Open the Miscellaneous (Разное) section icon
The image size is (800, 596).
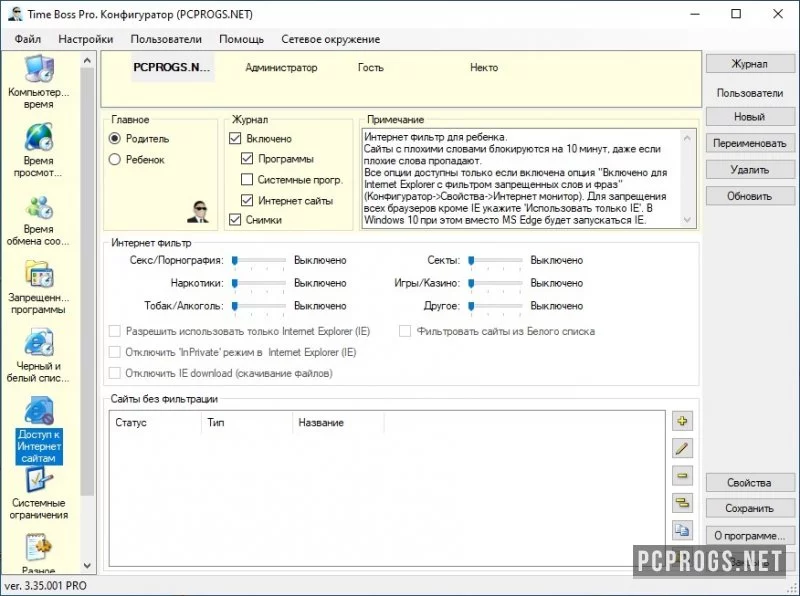pyautogui.click(x=39, y=548)
